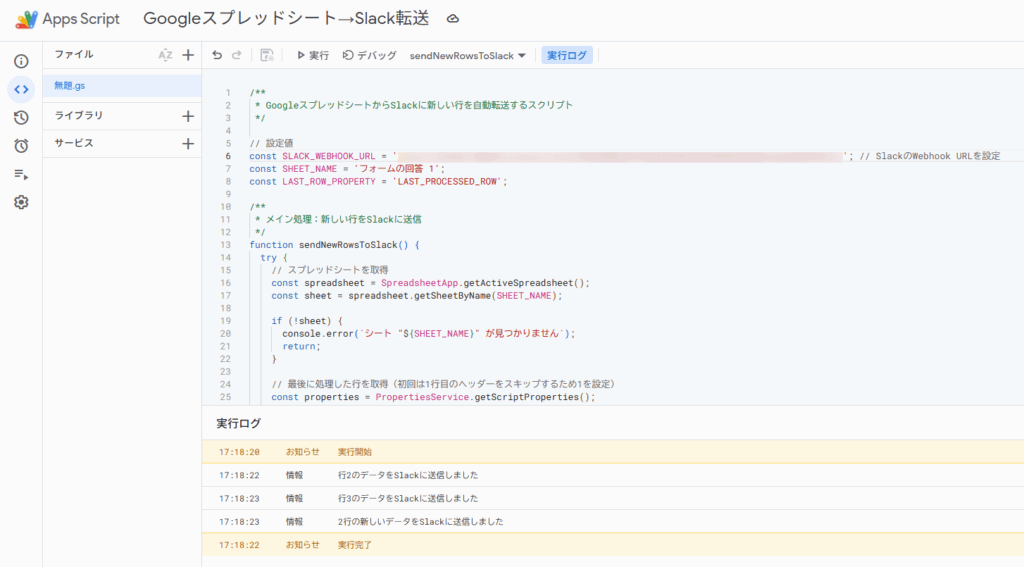Open the project history icon in sidebar
Screen dimensions: 1024x567
(22, 118)
